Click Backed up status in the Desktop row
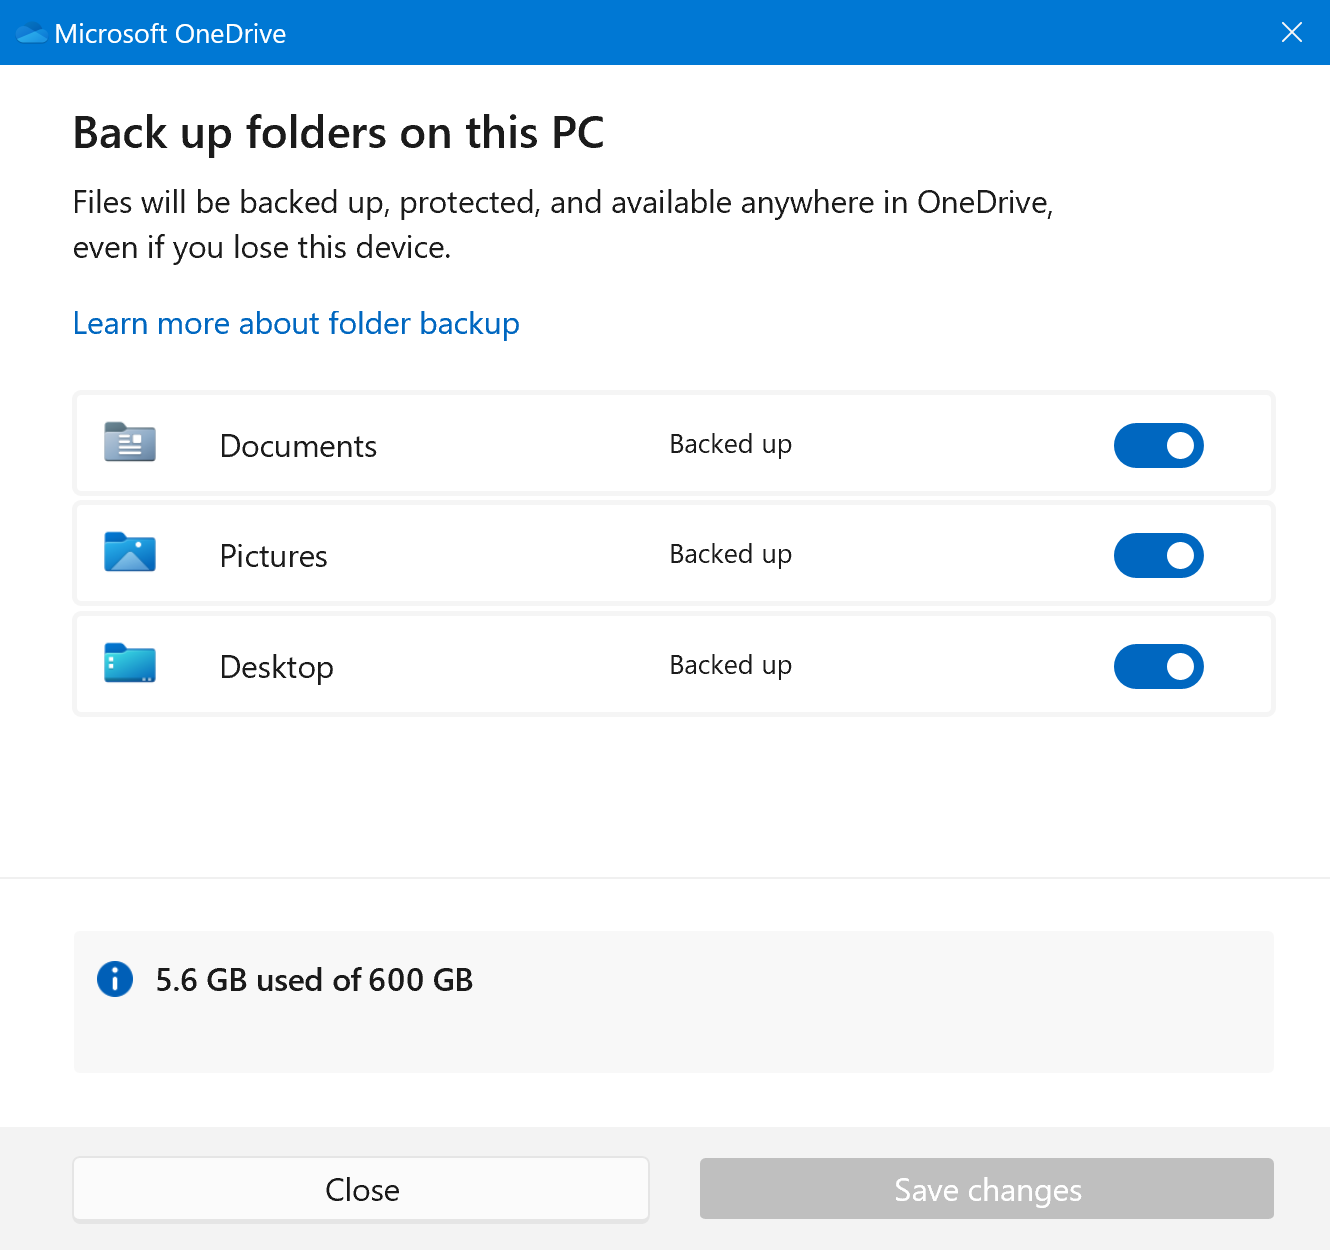 tap(730, 665)
